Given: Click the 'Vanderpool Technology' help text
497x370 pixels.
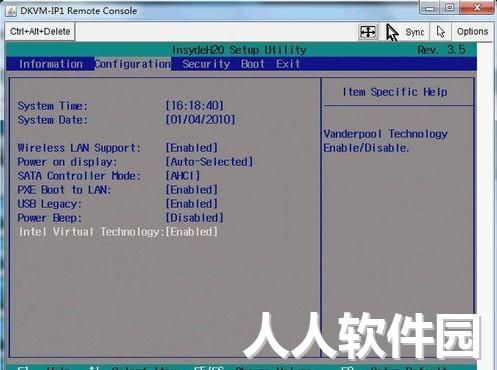Looking at the screenshot, I should pos(386,134).
